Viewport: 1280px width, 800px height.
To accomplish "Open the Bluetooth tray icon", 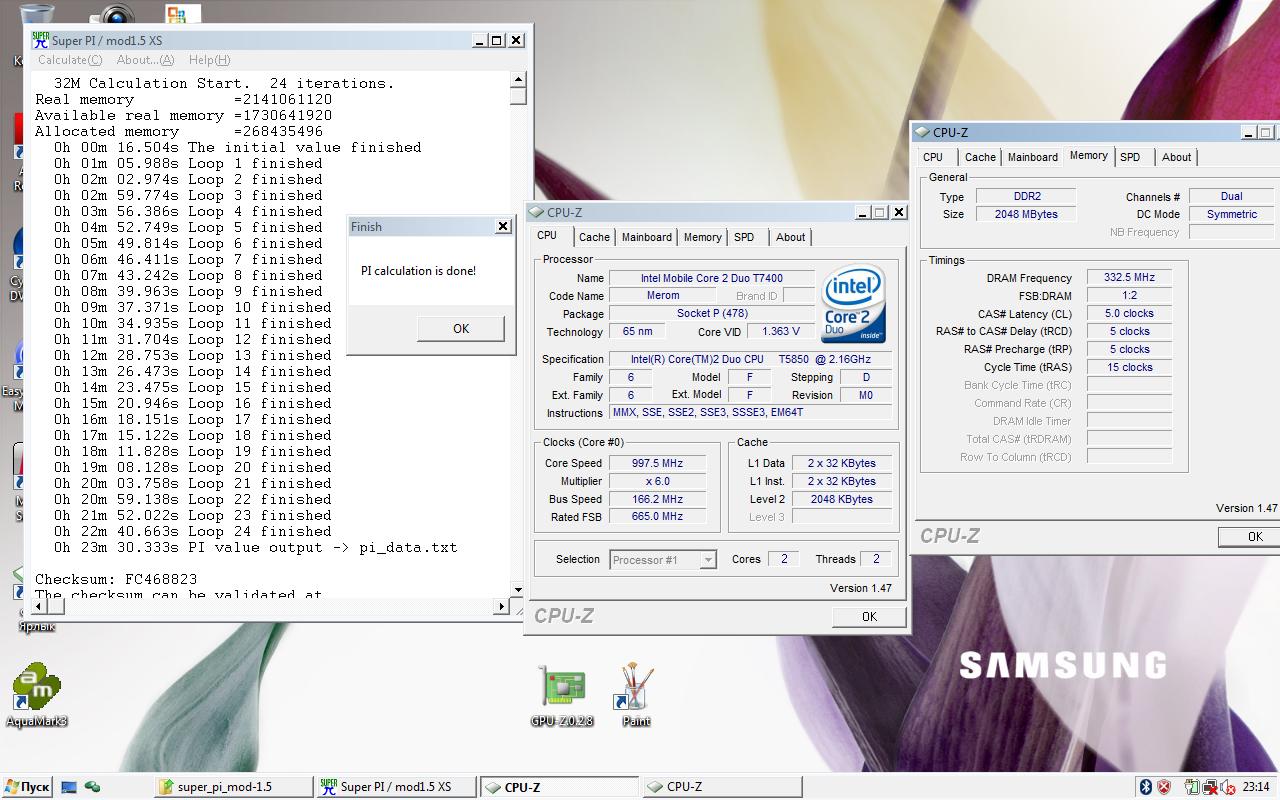I will coord(1146,787).
